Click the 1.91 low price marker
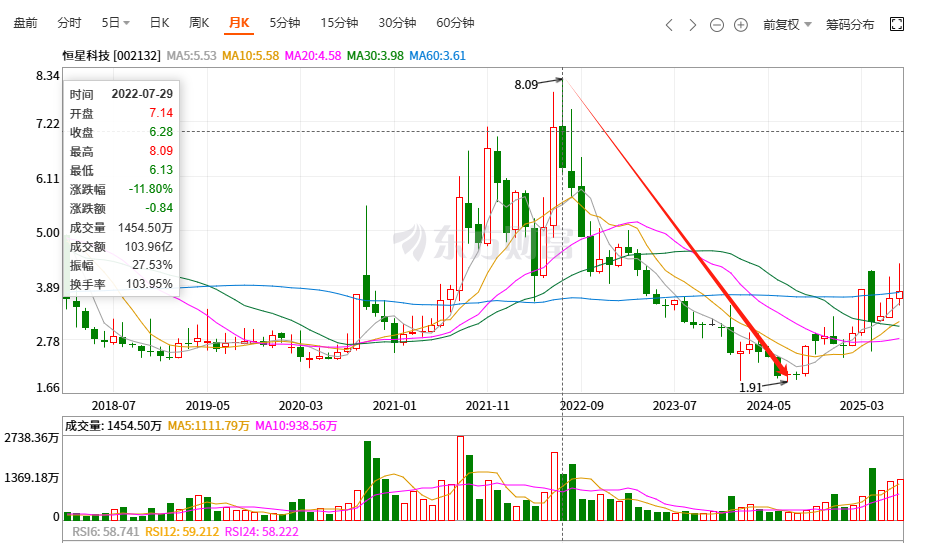 [751, 387]
